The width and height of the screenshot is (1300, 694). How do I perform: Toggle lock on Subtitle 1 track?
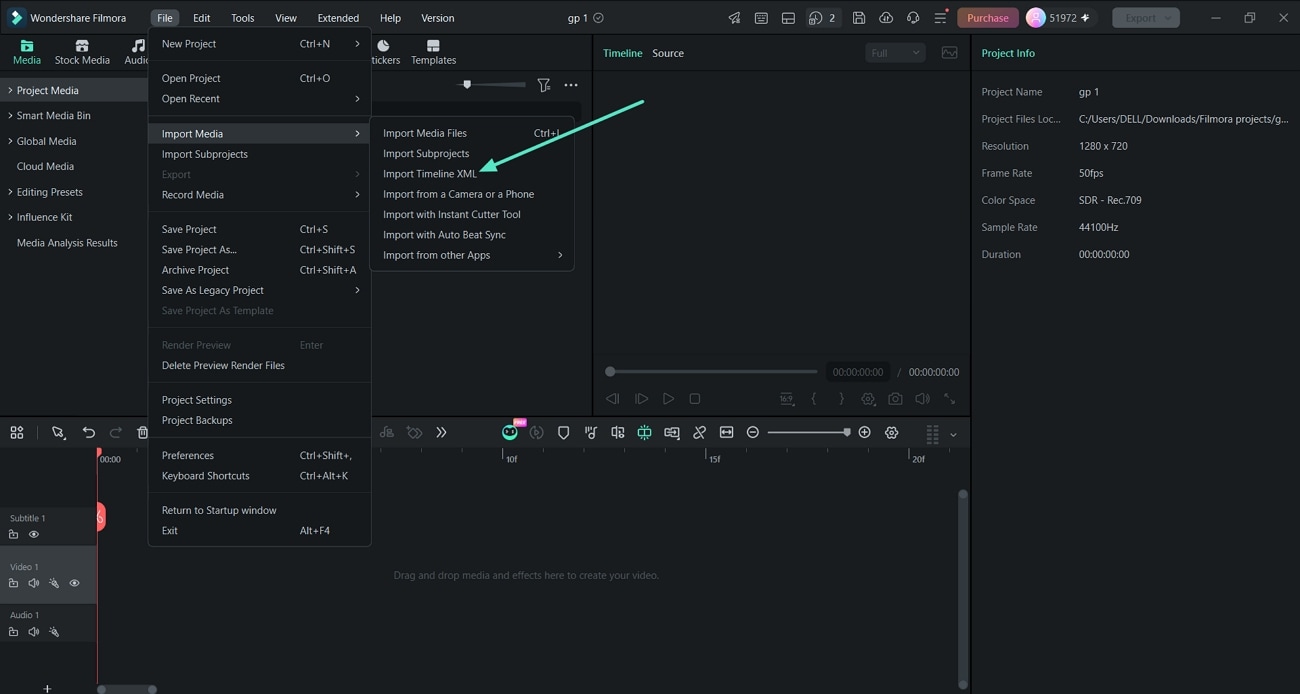point(14,535)
